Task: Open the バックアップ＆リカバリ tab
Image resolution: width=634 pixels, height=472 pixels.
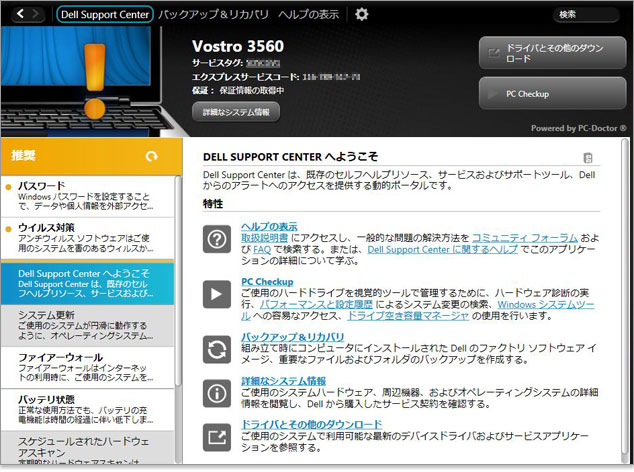Action: [x=213, y=15]
